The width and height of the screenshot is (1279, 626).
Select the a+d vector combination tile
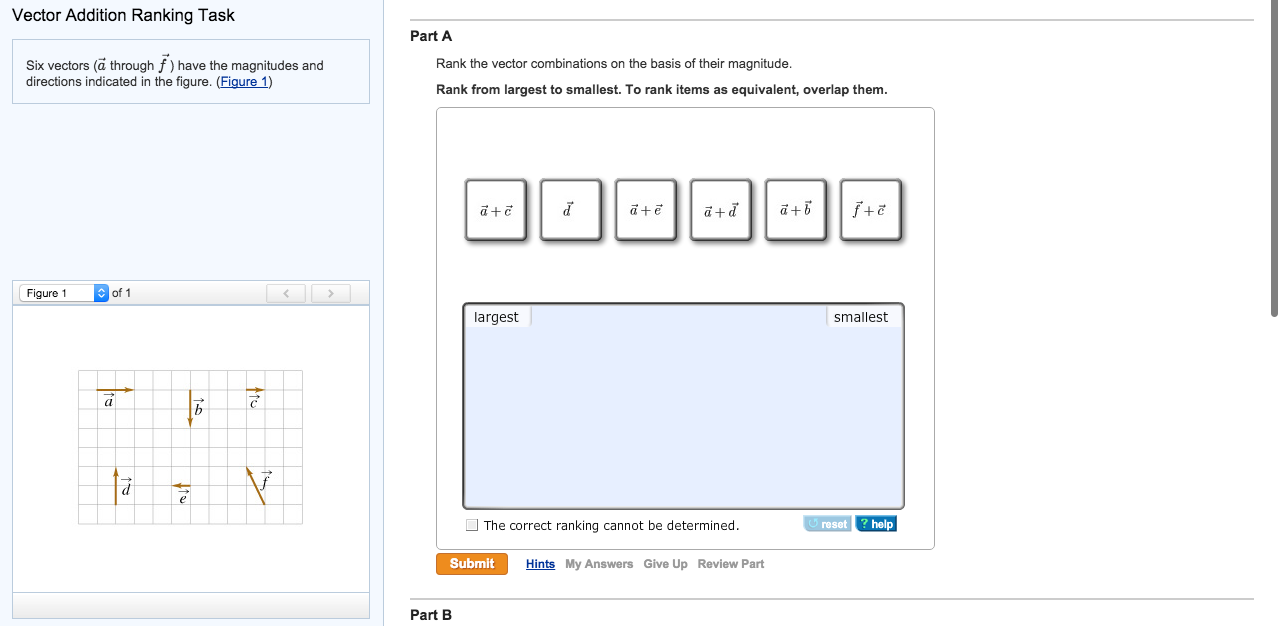click(x=720, y=210)
